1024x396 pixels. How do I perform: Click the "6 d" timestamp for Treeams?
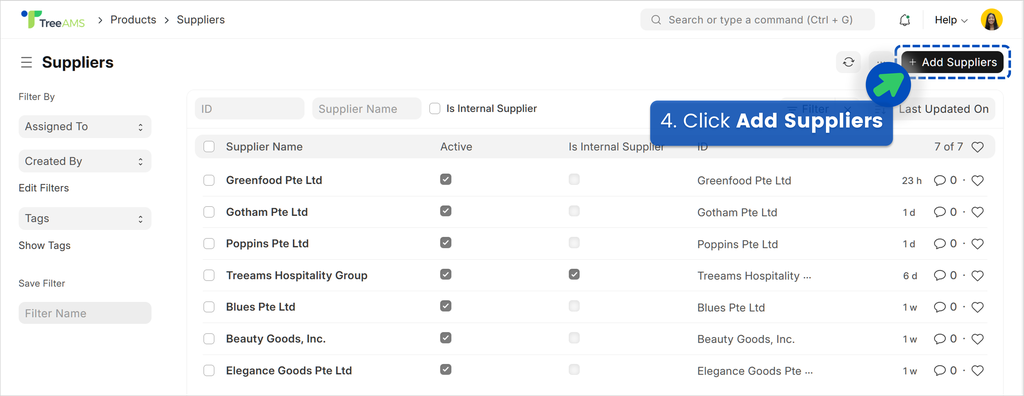tap(910, 276)
